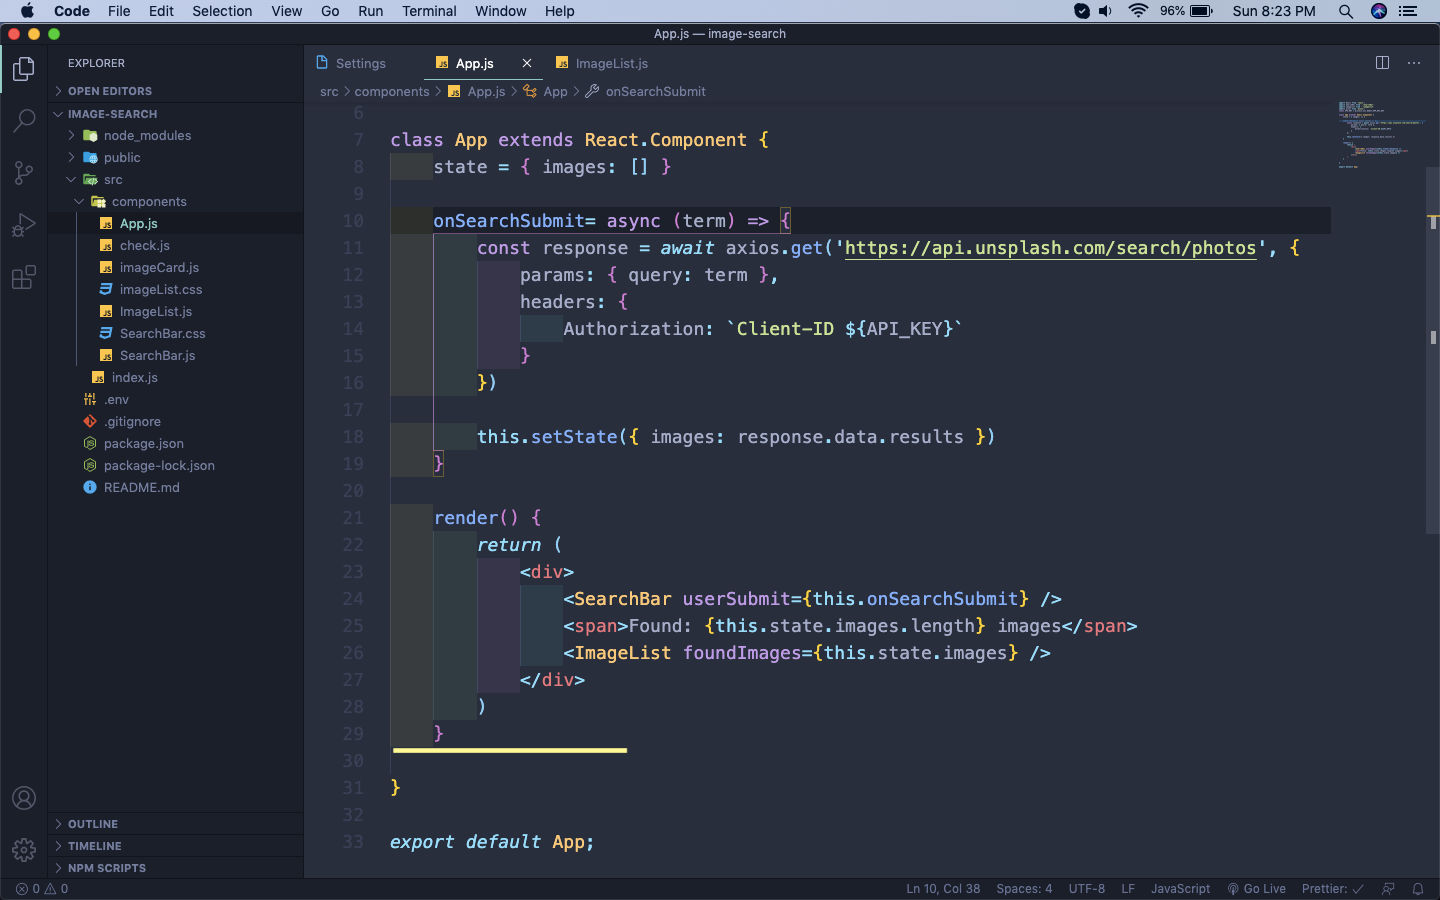
Task: Open the Selection menu
Action: click(x=222, y=11)
